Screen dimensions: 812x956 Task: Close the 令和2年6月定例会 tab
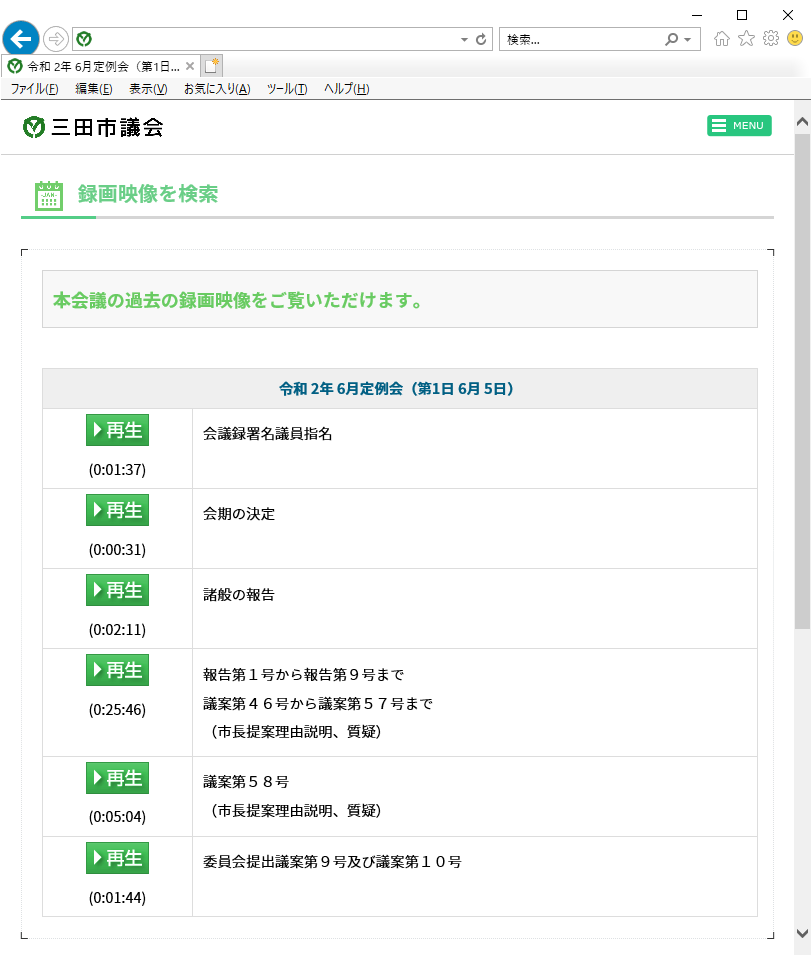tap(190, 66)
